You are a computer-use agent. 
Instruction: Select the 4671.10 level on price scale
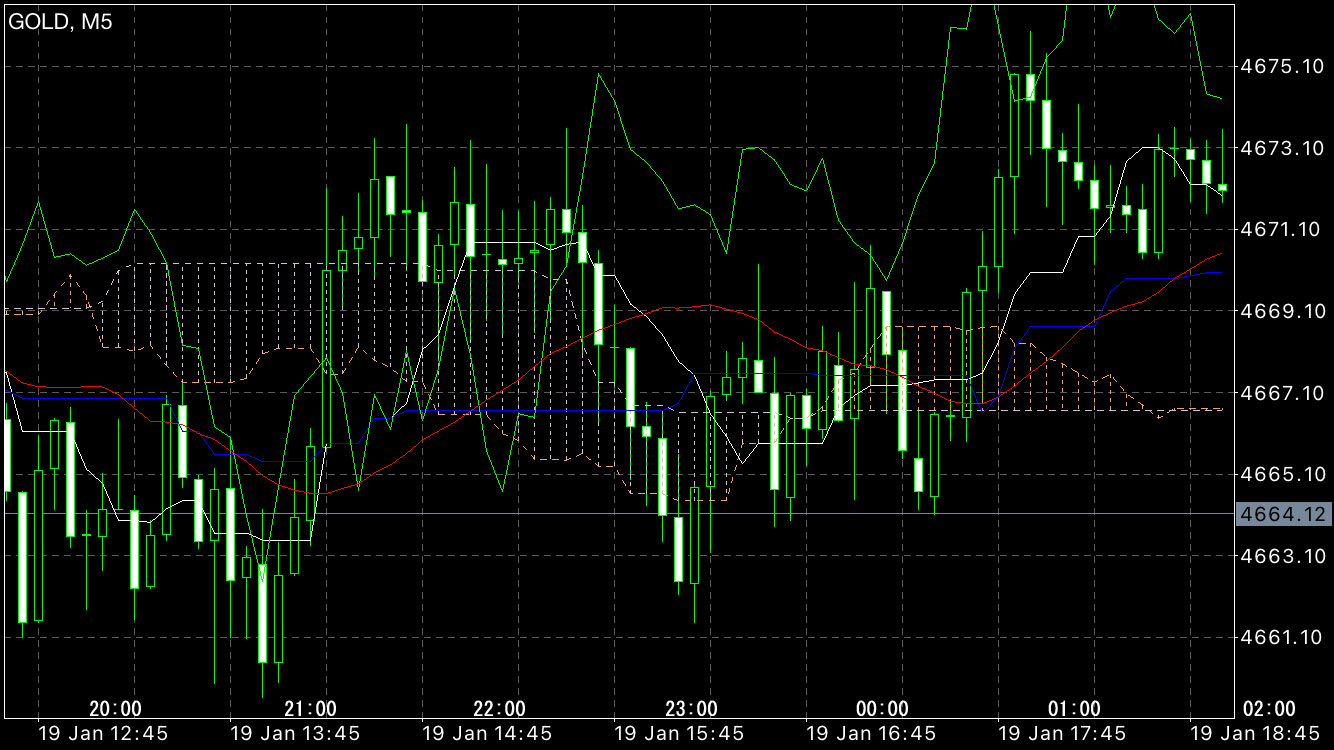(1282, 230)
